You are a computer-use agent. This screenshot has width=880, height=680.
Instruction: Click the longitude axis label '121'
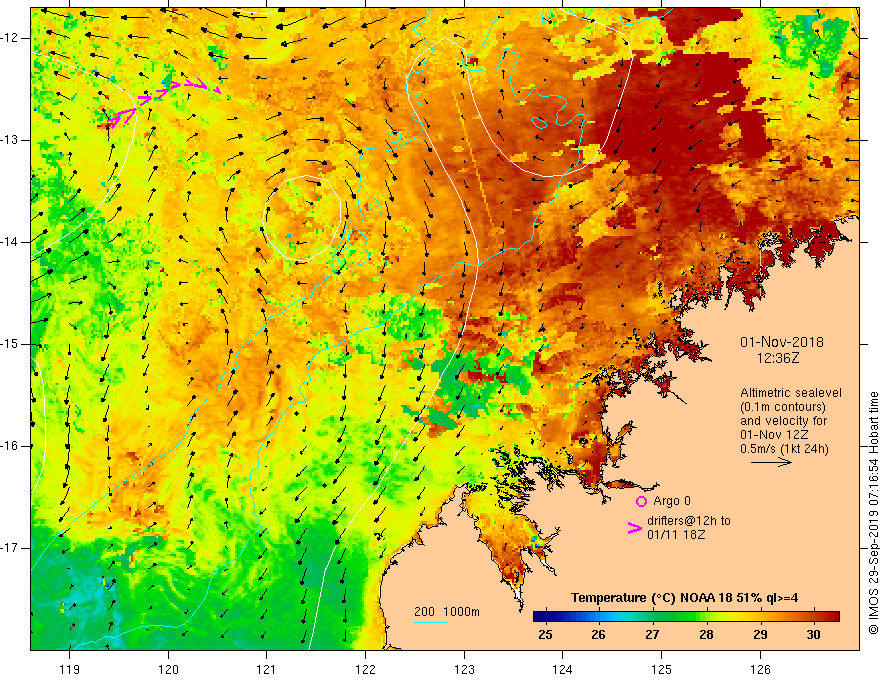[x=267, y=669]
